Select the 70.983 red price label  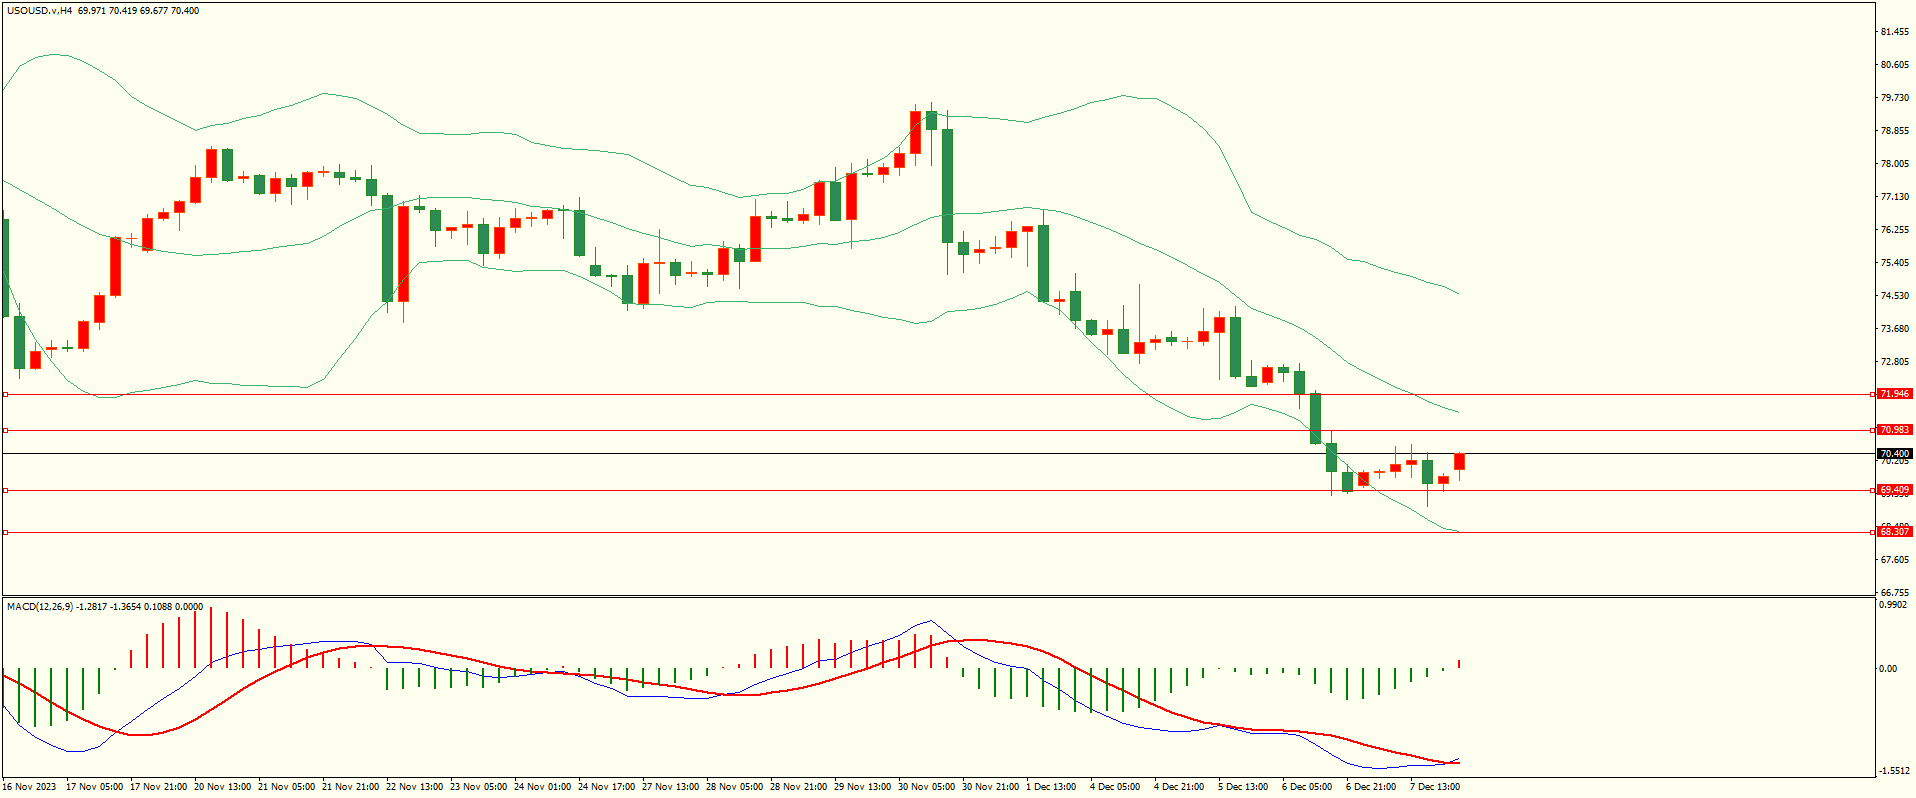tap(1894, 430)
